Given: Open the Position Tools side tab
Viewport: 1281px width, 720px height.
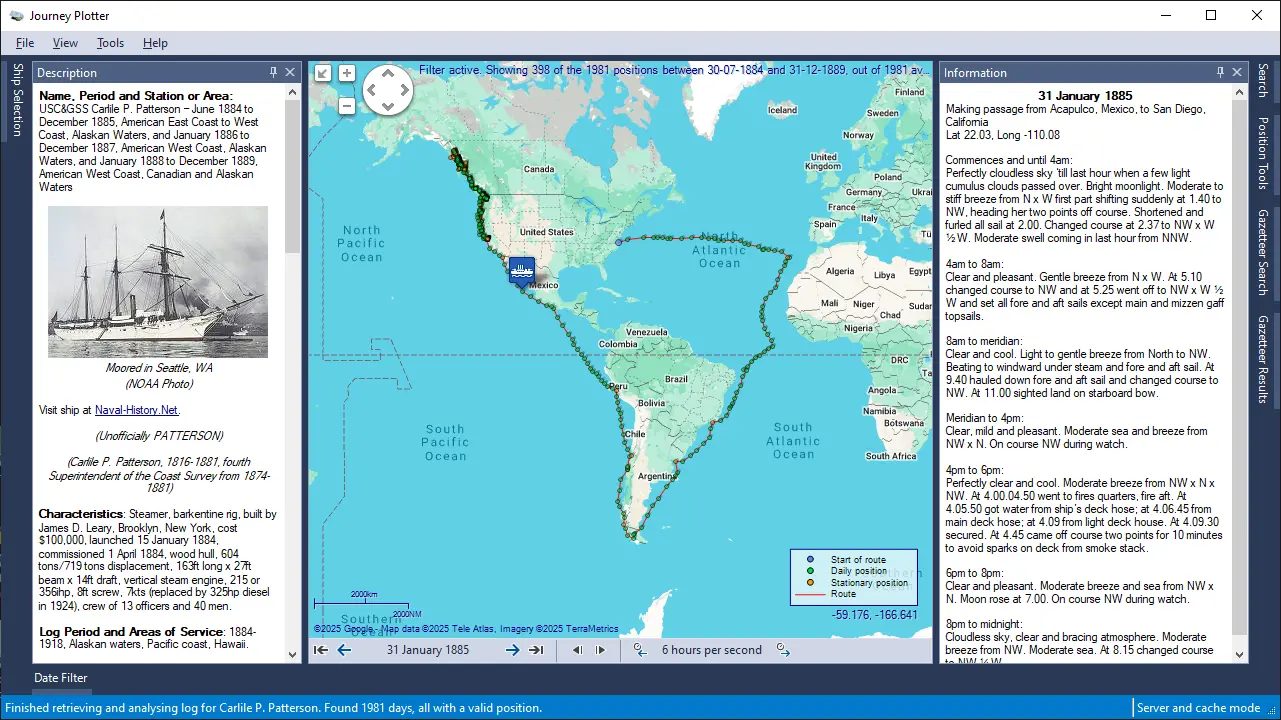Looking at the screenshot, I should (x=1263, y=153).
